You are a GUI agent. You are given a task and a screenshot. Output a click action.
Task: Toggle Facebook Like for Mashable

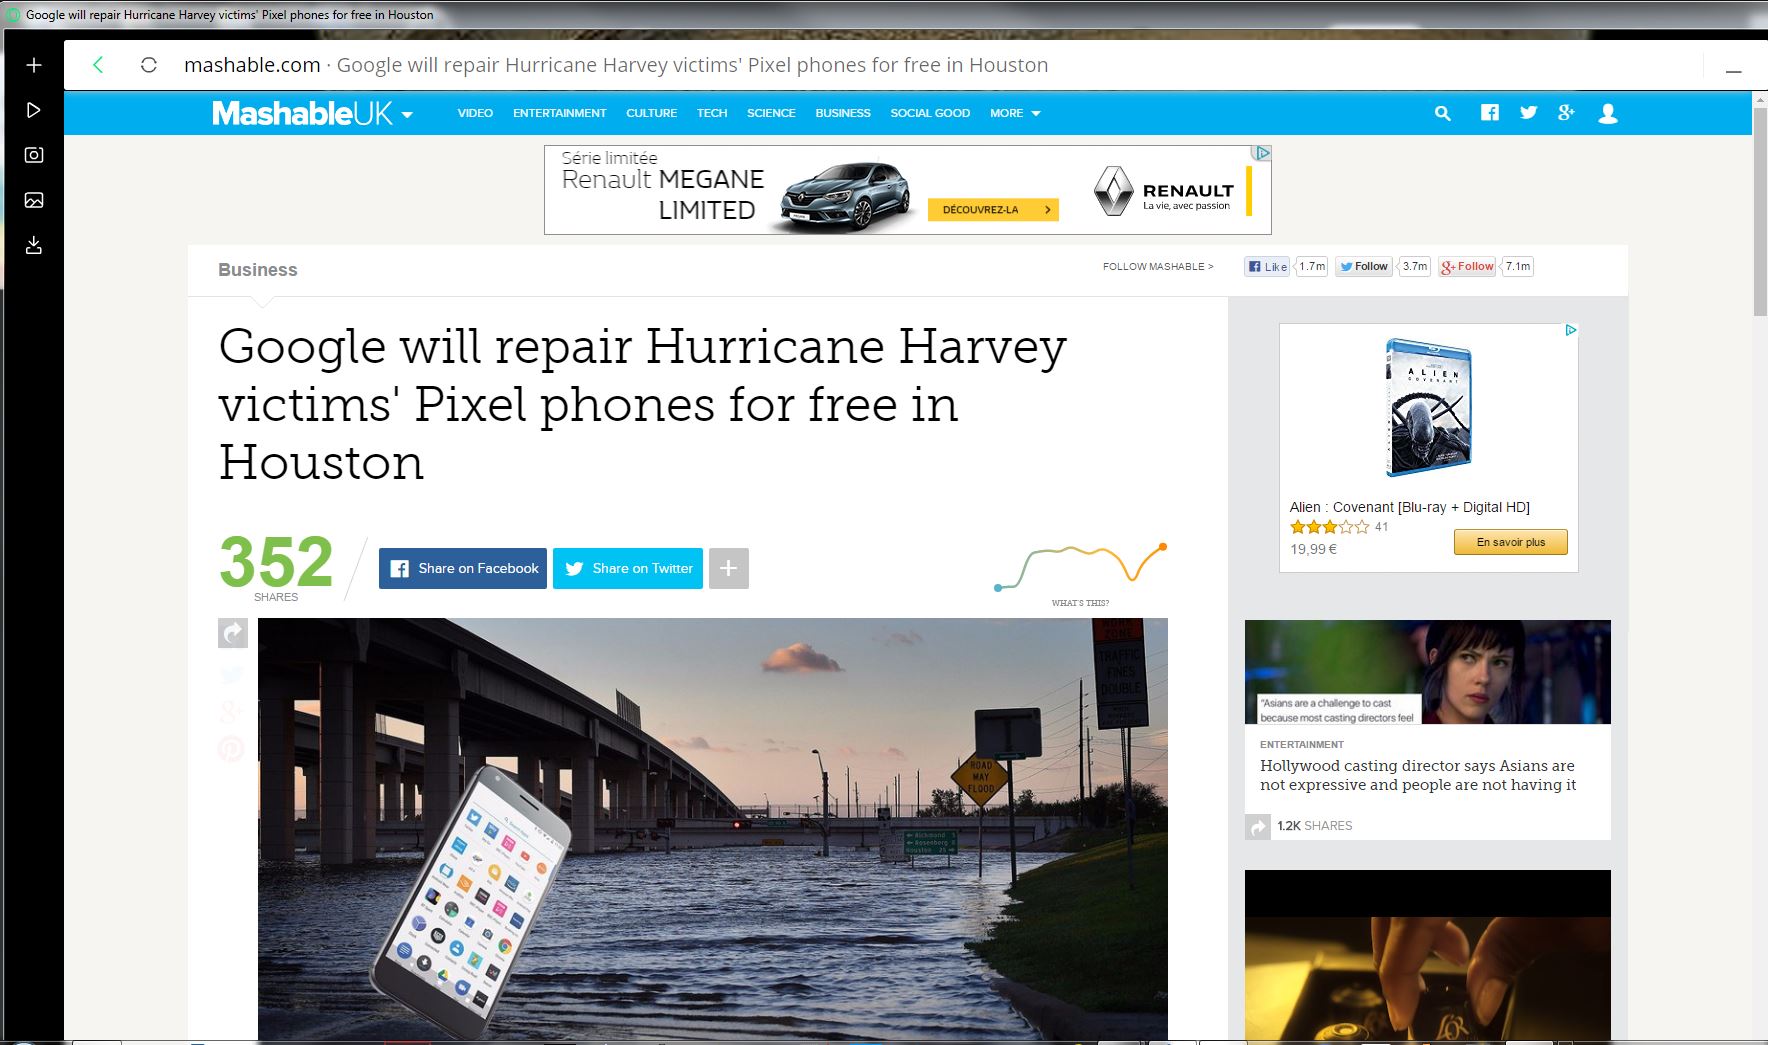tap(1267, 267)
